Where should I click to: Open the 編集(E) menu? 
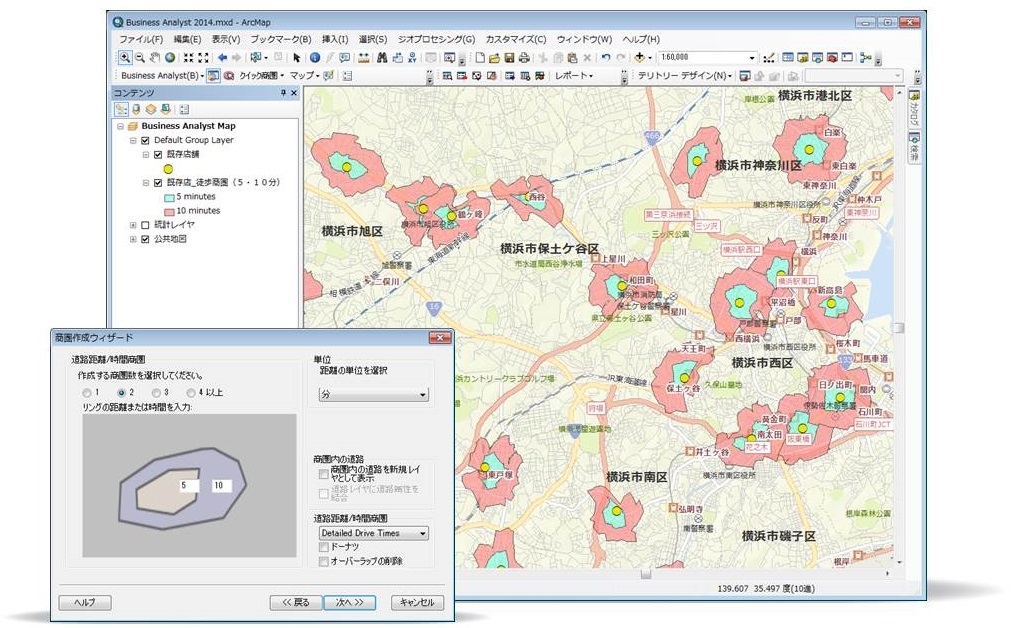188,39
